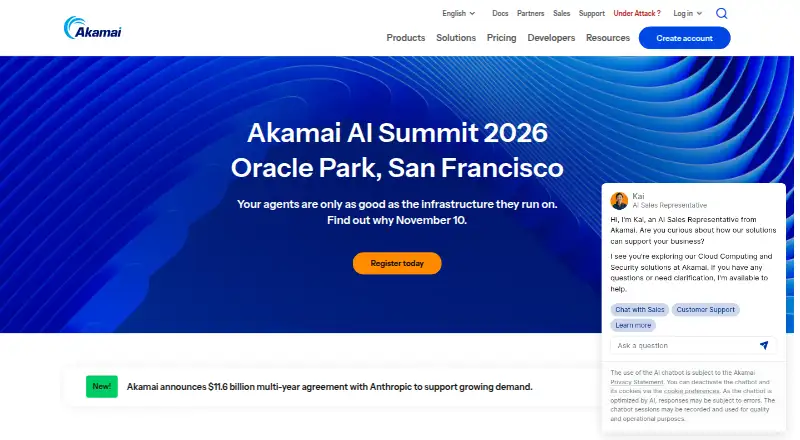The image size is (800, 440).
Task: Select the Chat with Sales chip
Action: [x=639, y=309]
